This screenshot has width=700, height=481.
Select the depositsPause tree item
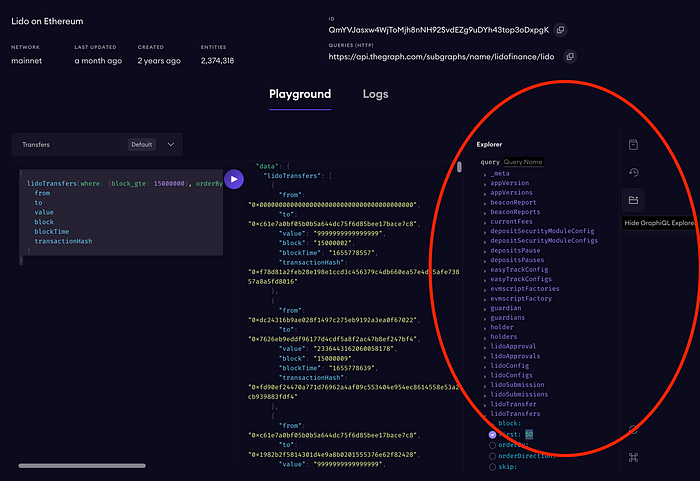(x=515, y=251)
